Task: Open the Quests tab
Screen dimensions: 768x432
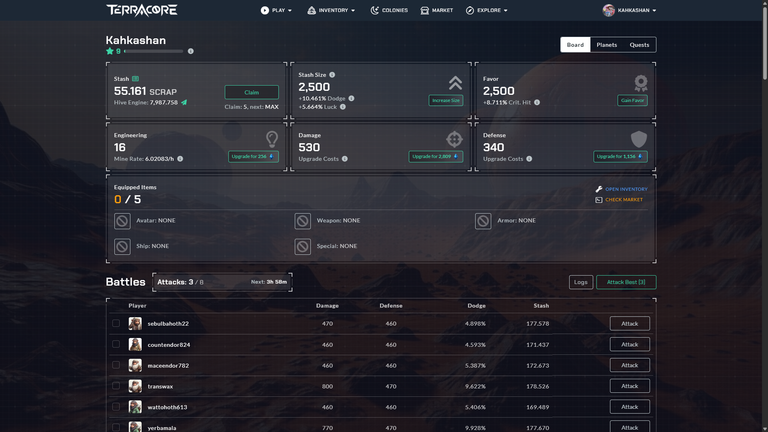Action: pyautogui.click(x=639, y=45)
